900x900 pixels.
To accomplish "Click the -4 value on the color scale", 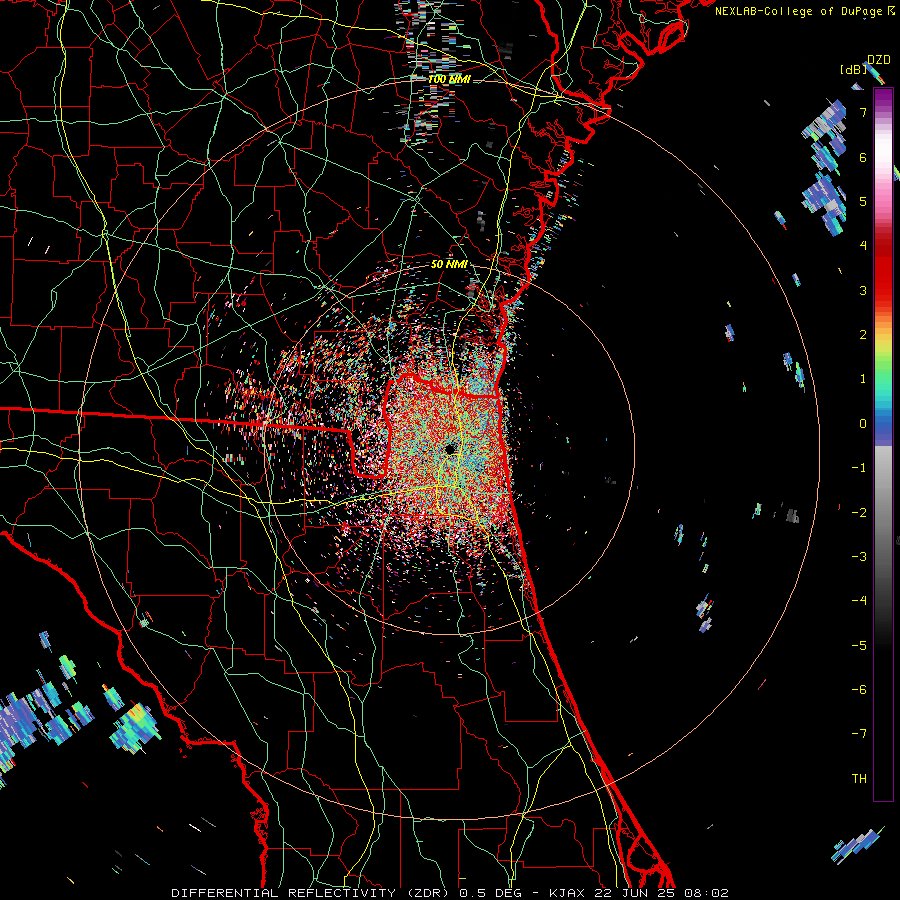I will coord(859,601).
